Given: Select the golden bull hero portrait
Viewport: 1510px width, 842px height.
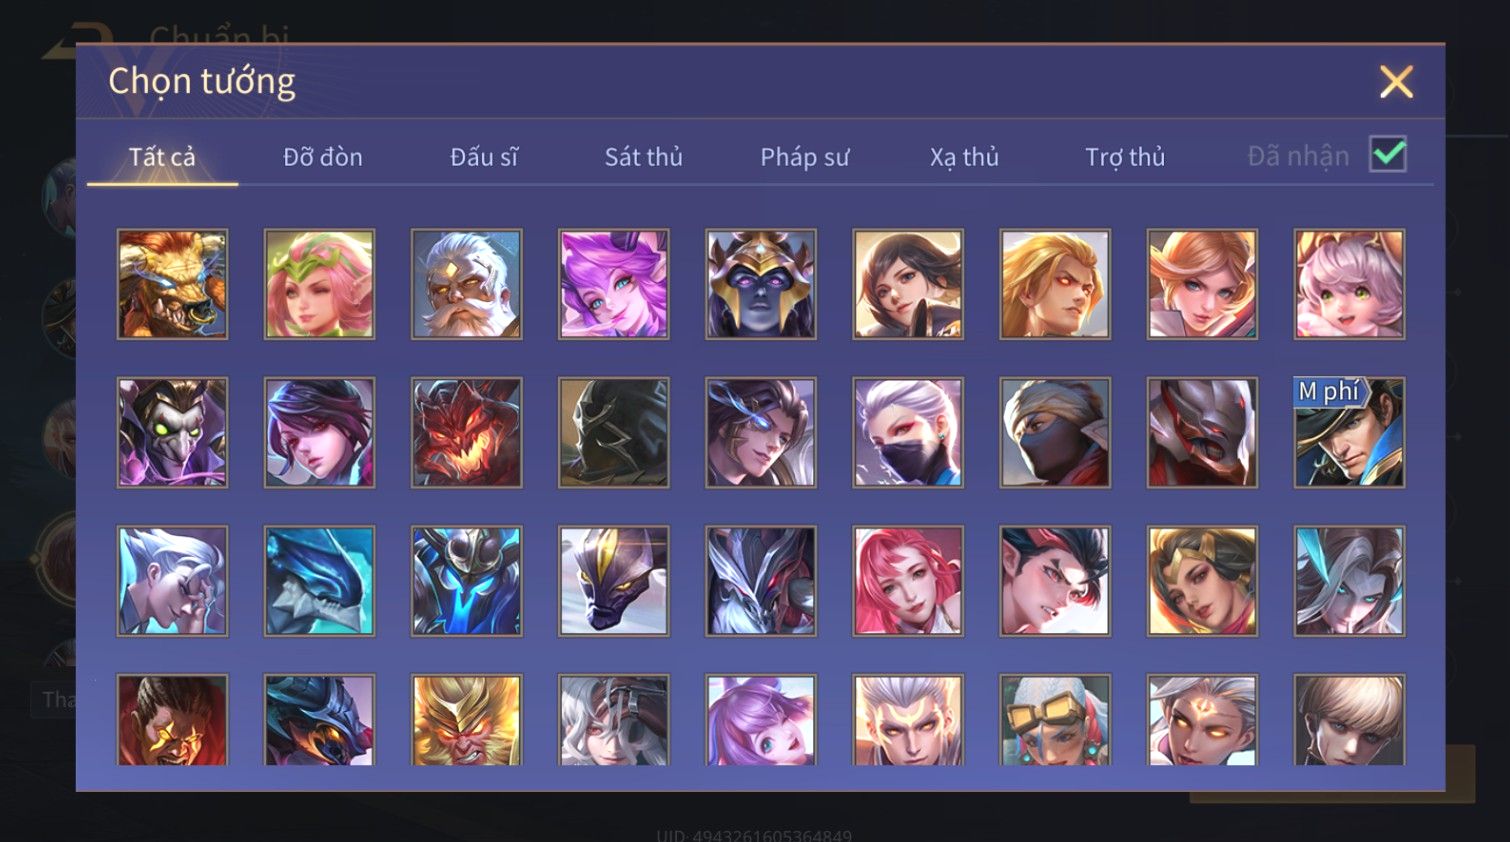Looking at the screenshot, I should tap(172, 284).
